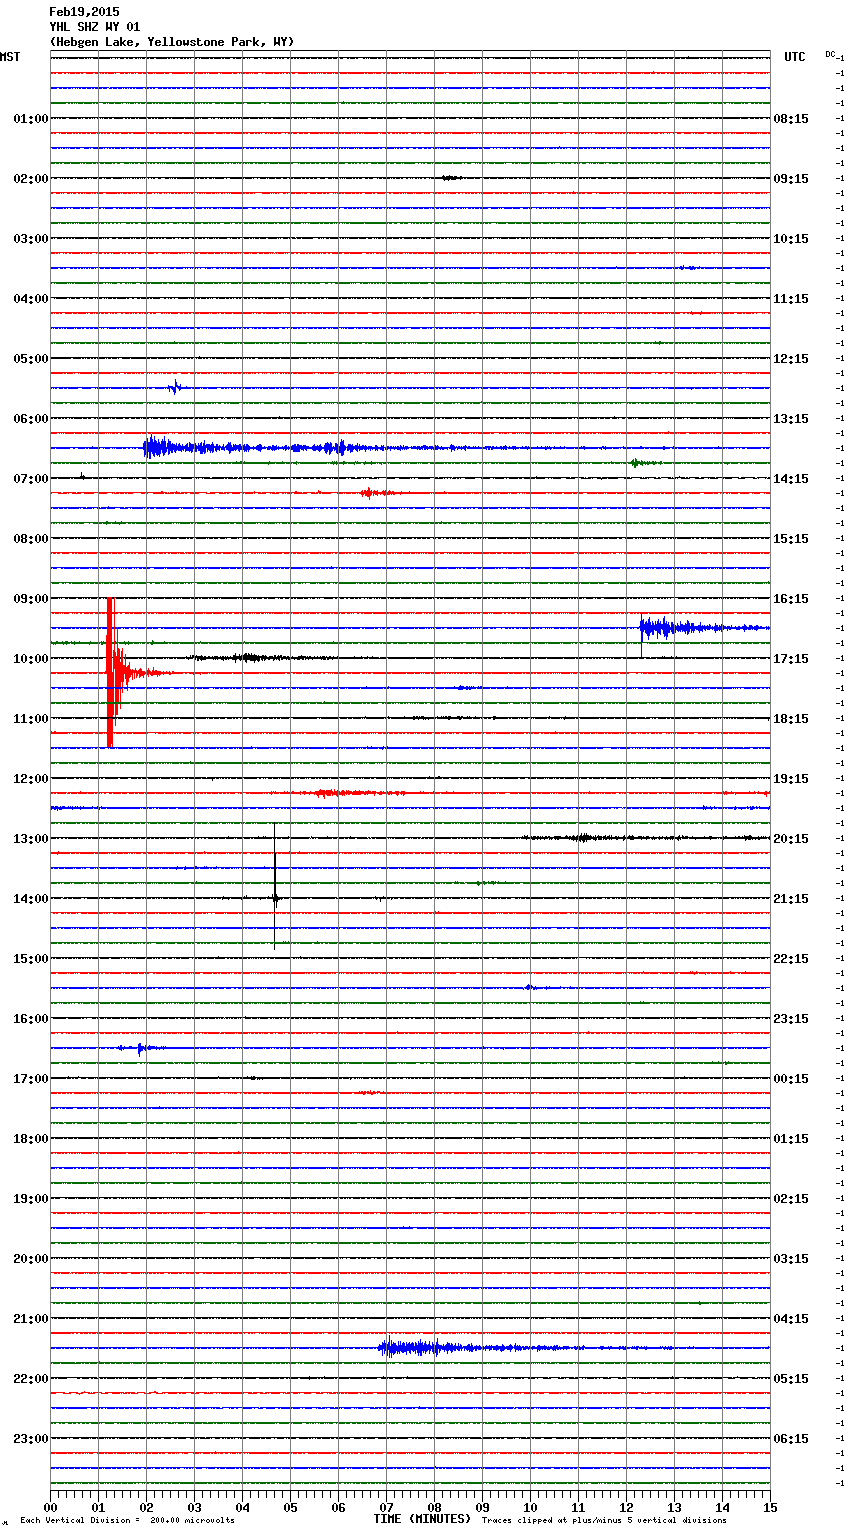Screen dimensions: 850x1534
Task: Click the small blue blip on the 05:30 trace
Action: coord(175,388)
